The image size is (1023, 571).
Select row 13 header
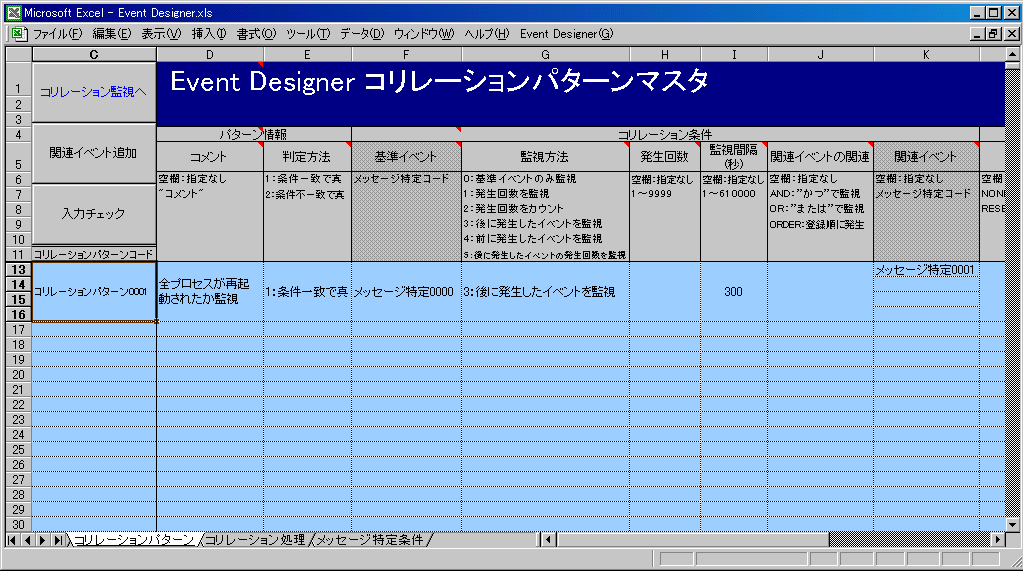(18, 270)
